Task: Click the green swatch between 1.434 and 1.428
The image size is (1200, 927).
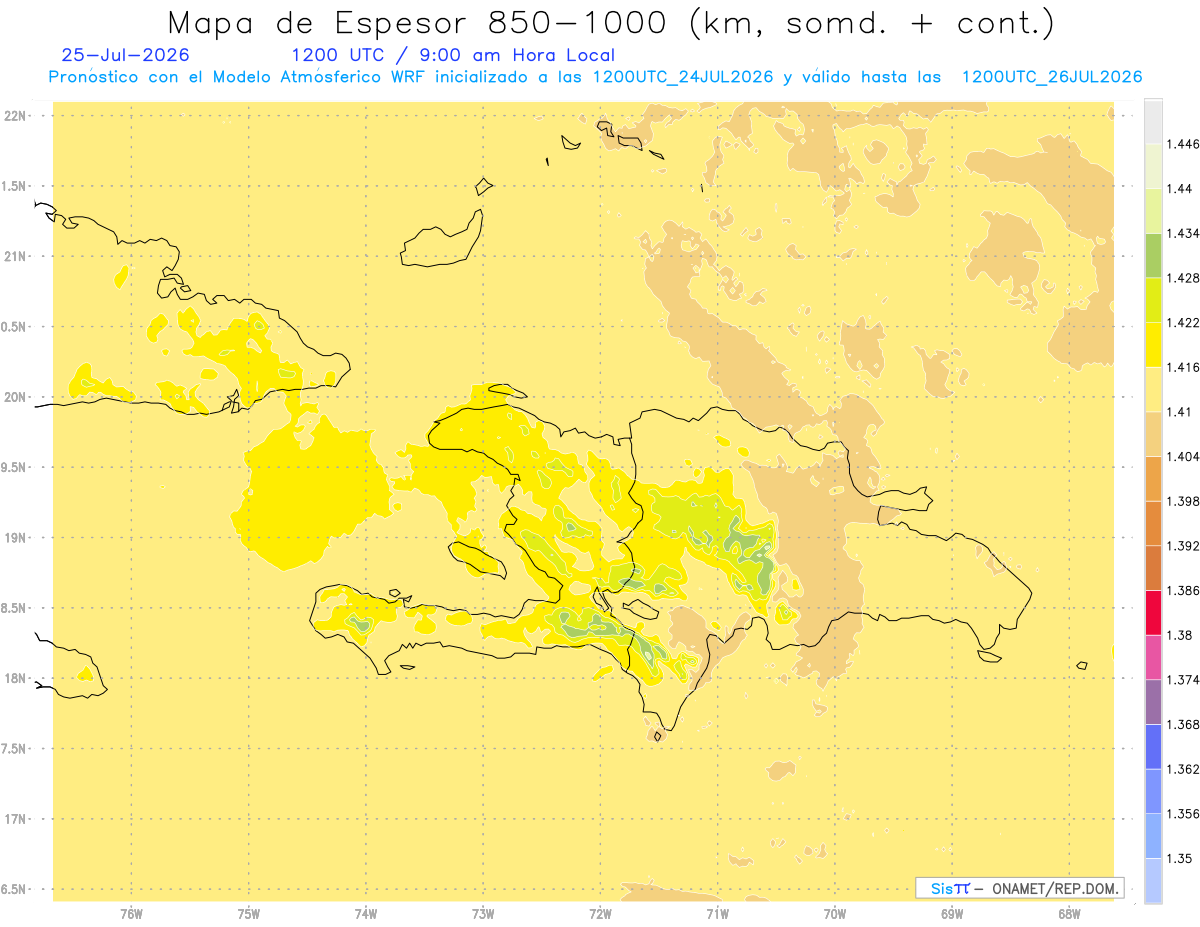Action: (1153, 255)
